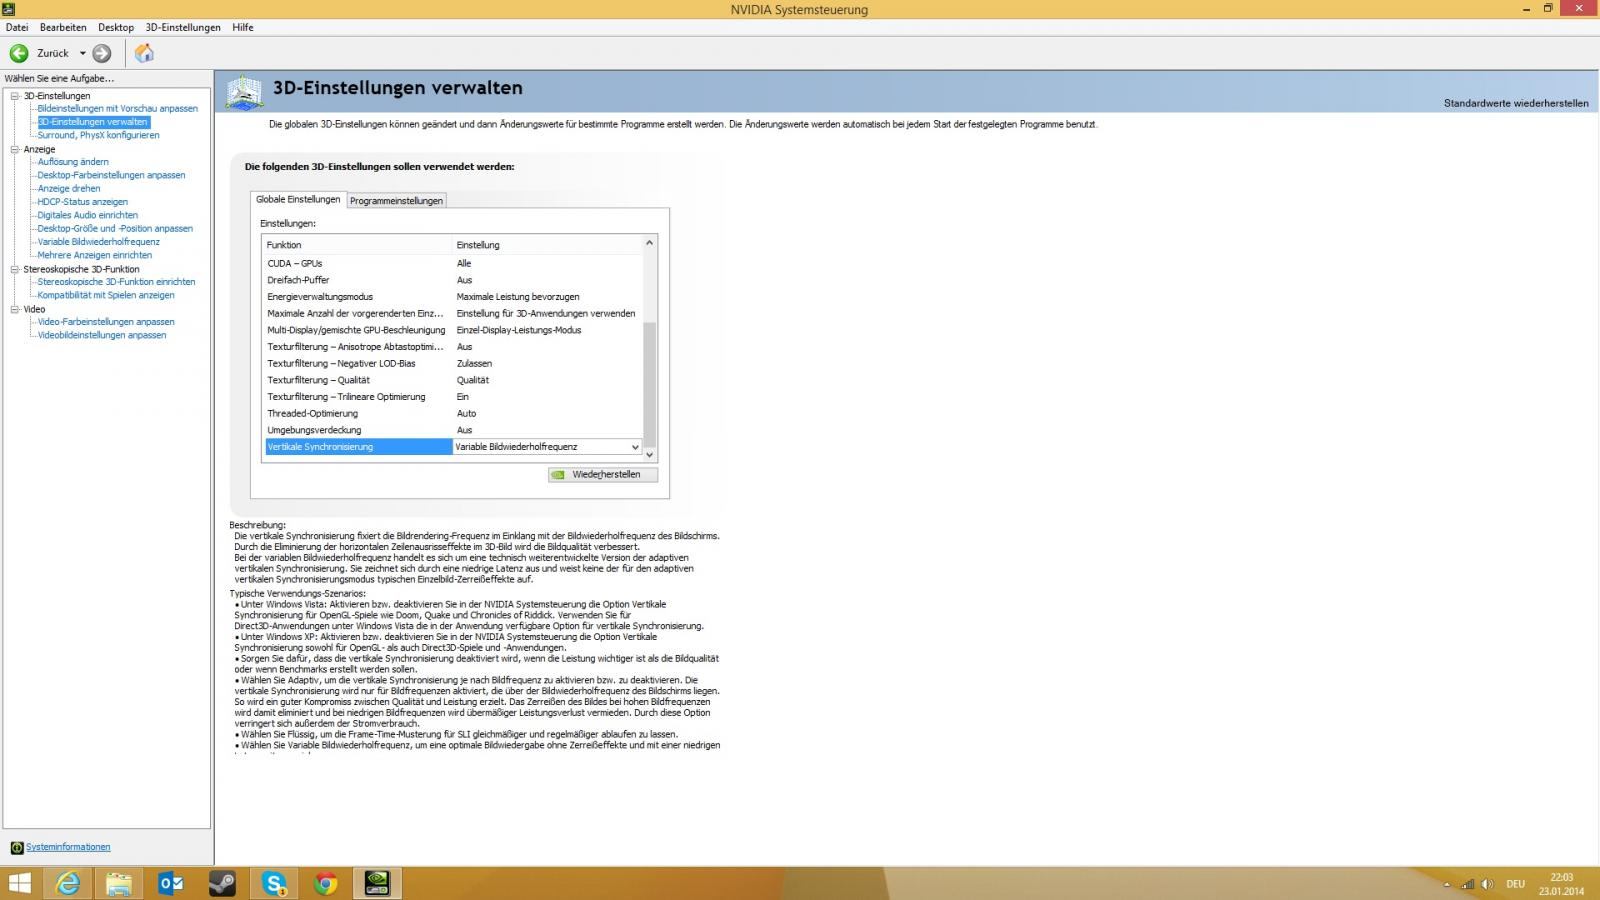Image resolution: width=1600 pixels, height=900 pixels.
Task: Select the Umgebungsverdeckung row
Action: pyautogui.click(x=453, y=430)
